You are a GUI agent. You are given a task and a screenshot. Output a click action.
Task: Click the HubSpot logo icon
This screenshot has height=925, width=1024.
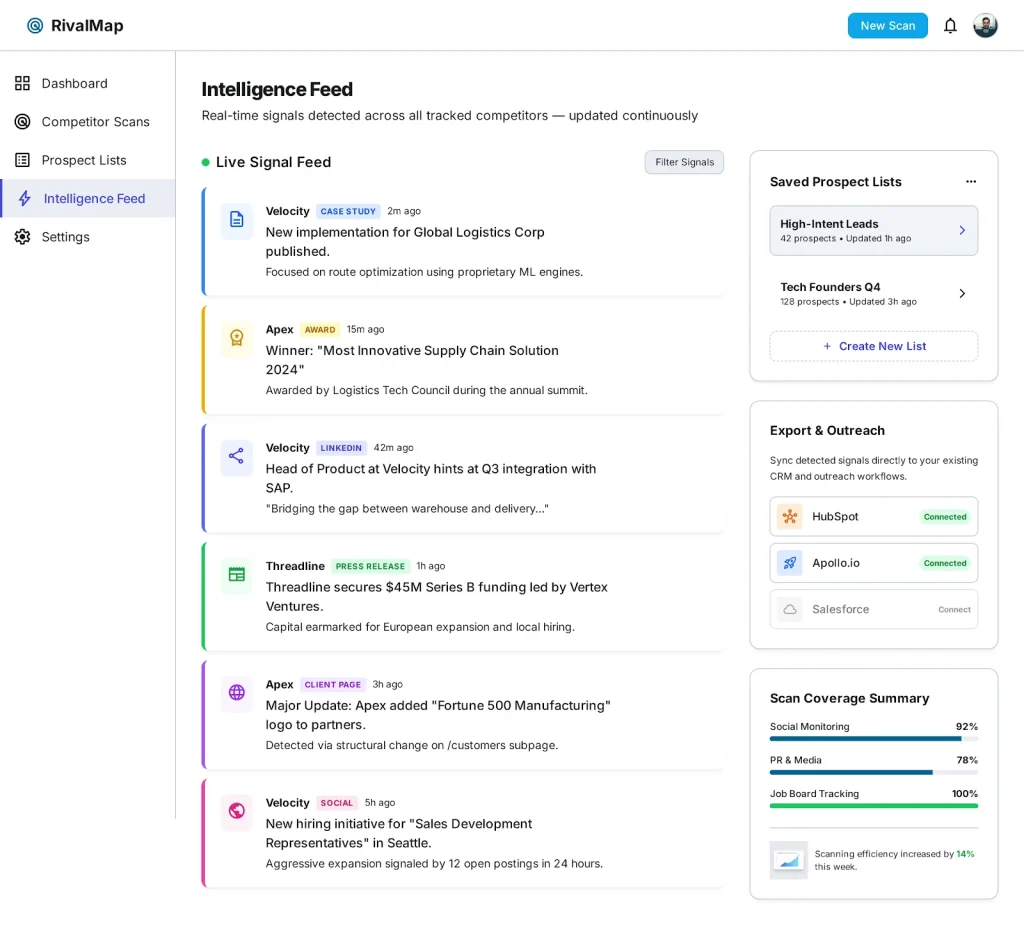pyautogui.click(x=790, y=516)
